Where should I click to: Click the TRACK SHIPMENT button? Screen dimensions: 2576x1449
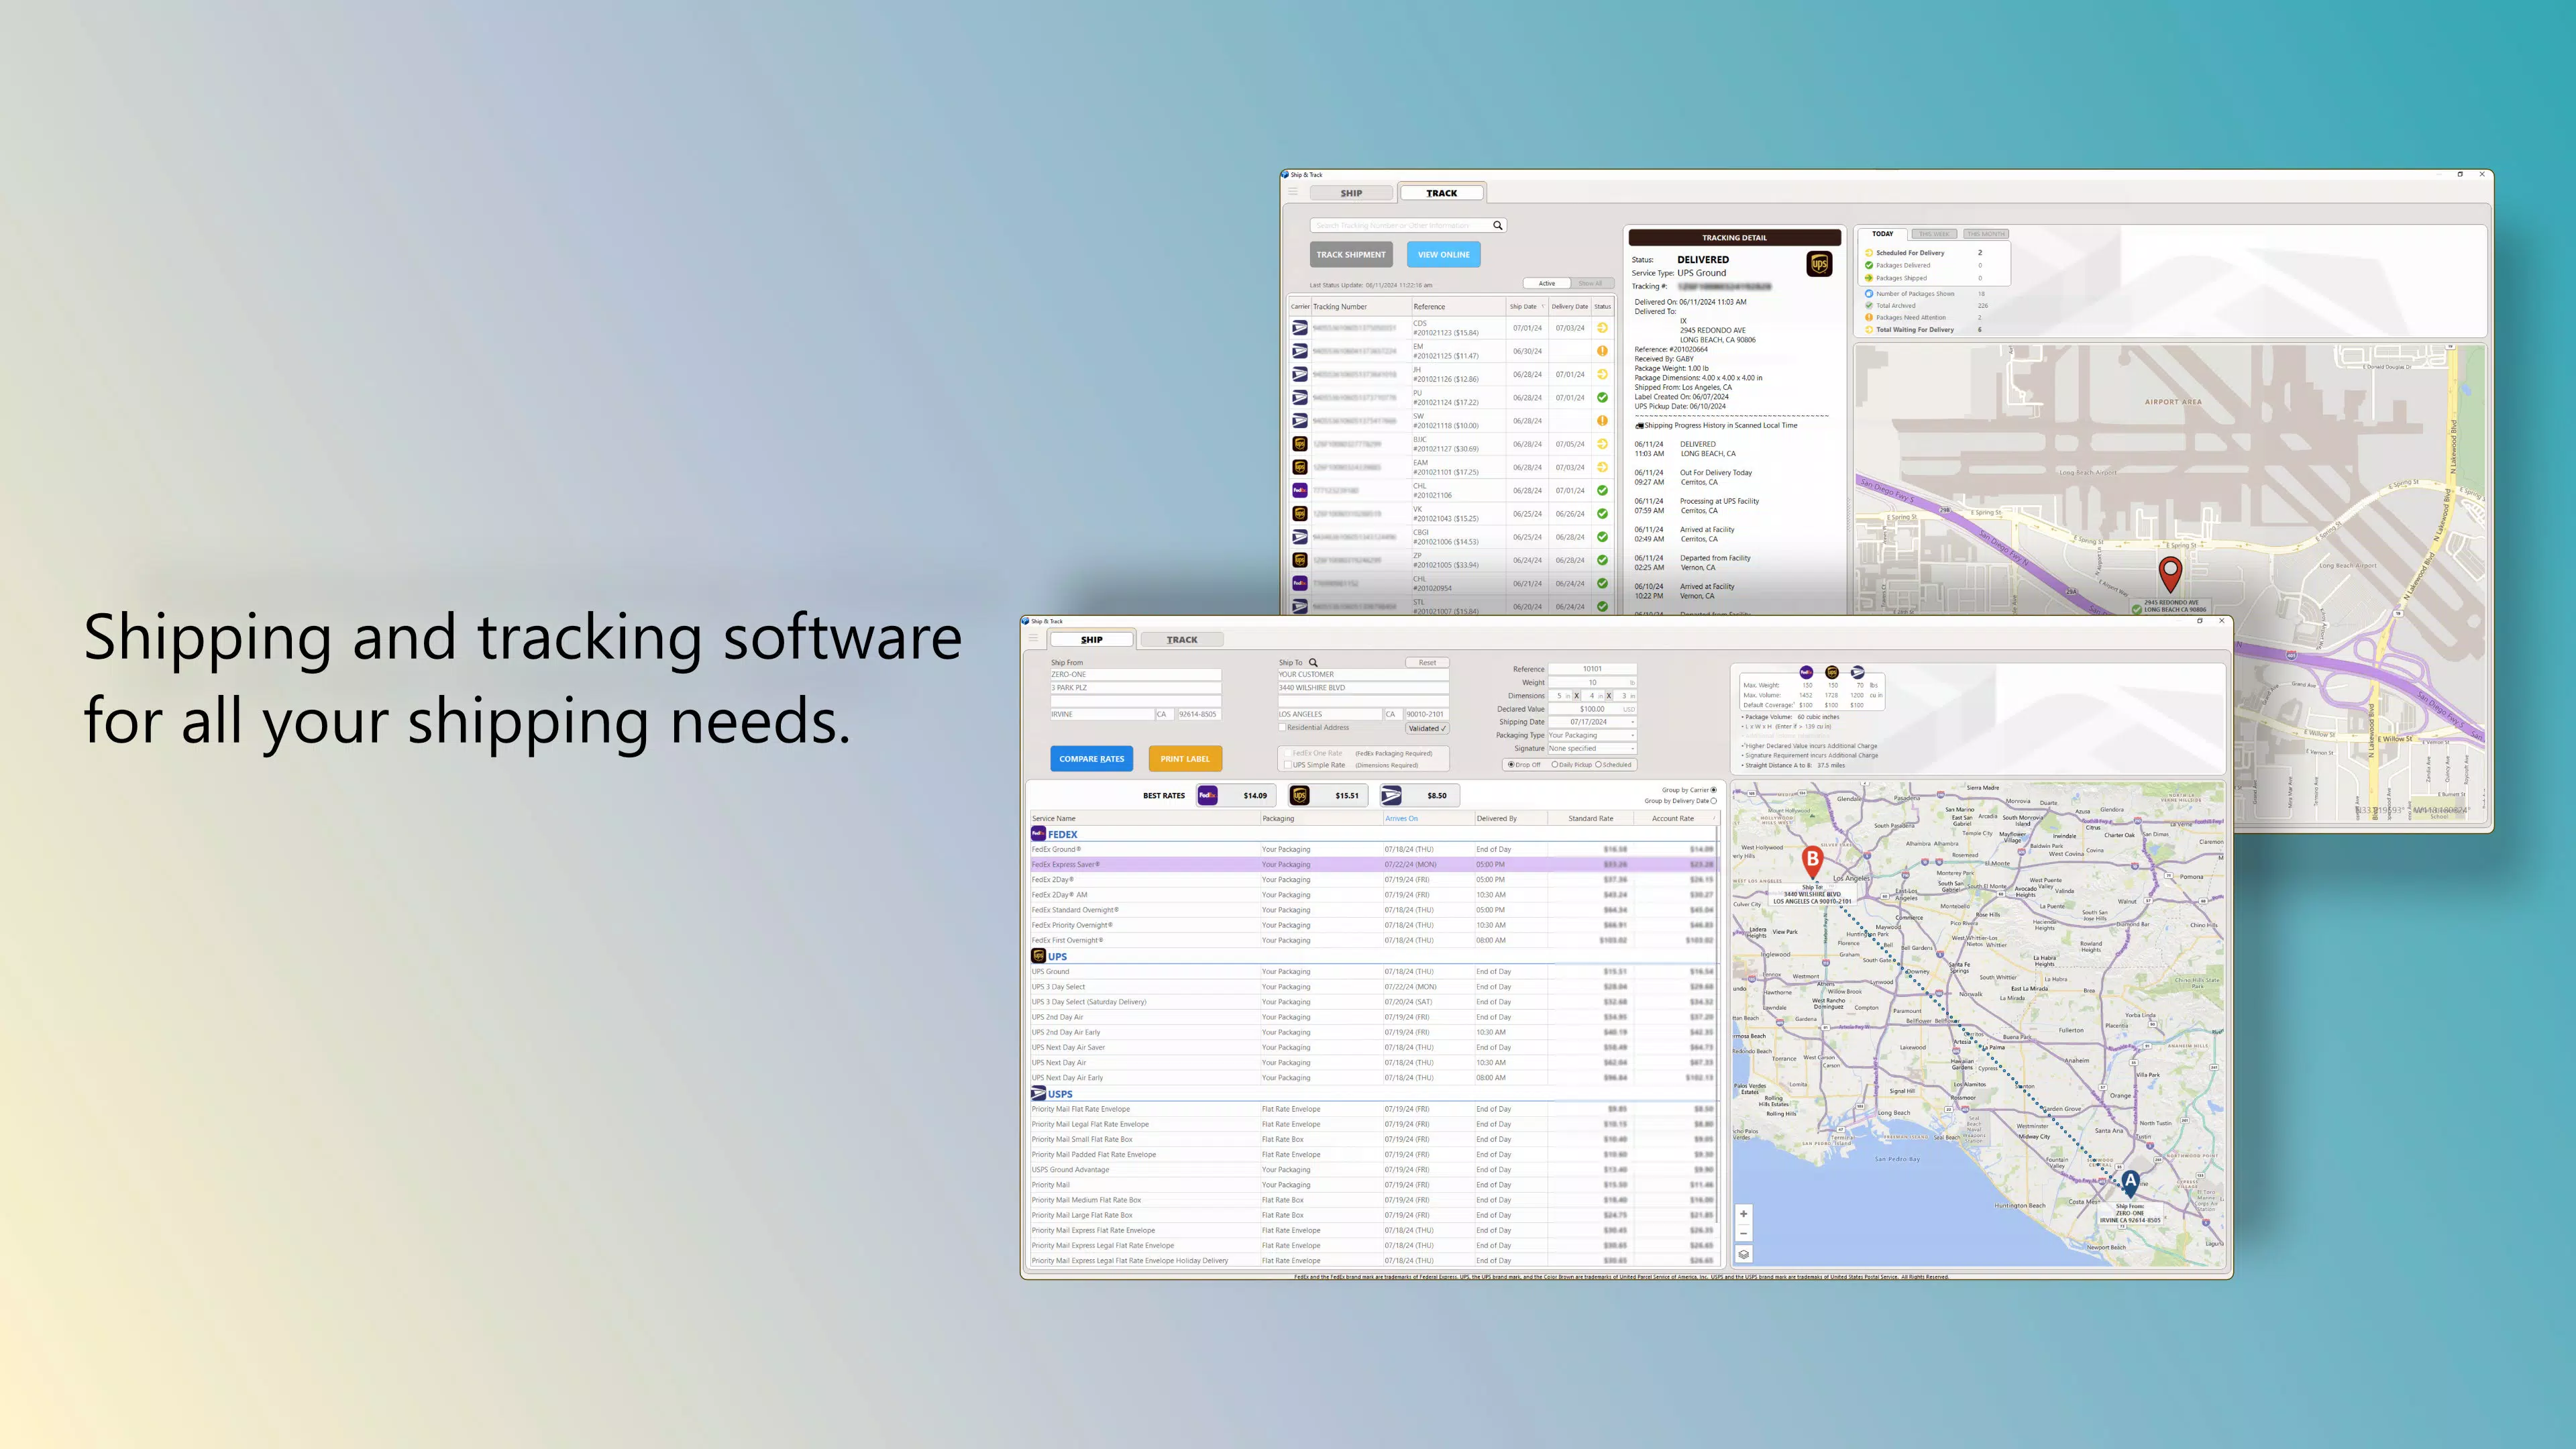(1351, 254)
